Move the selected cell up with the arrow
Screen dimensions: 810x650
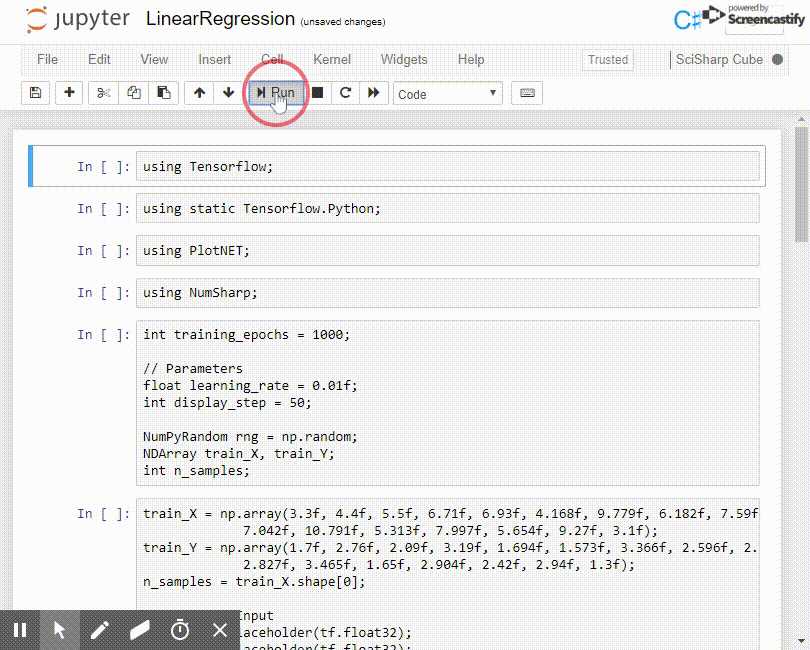(x=199, y=93)
